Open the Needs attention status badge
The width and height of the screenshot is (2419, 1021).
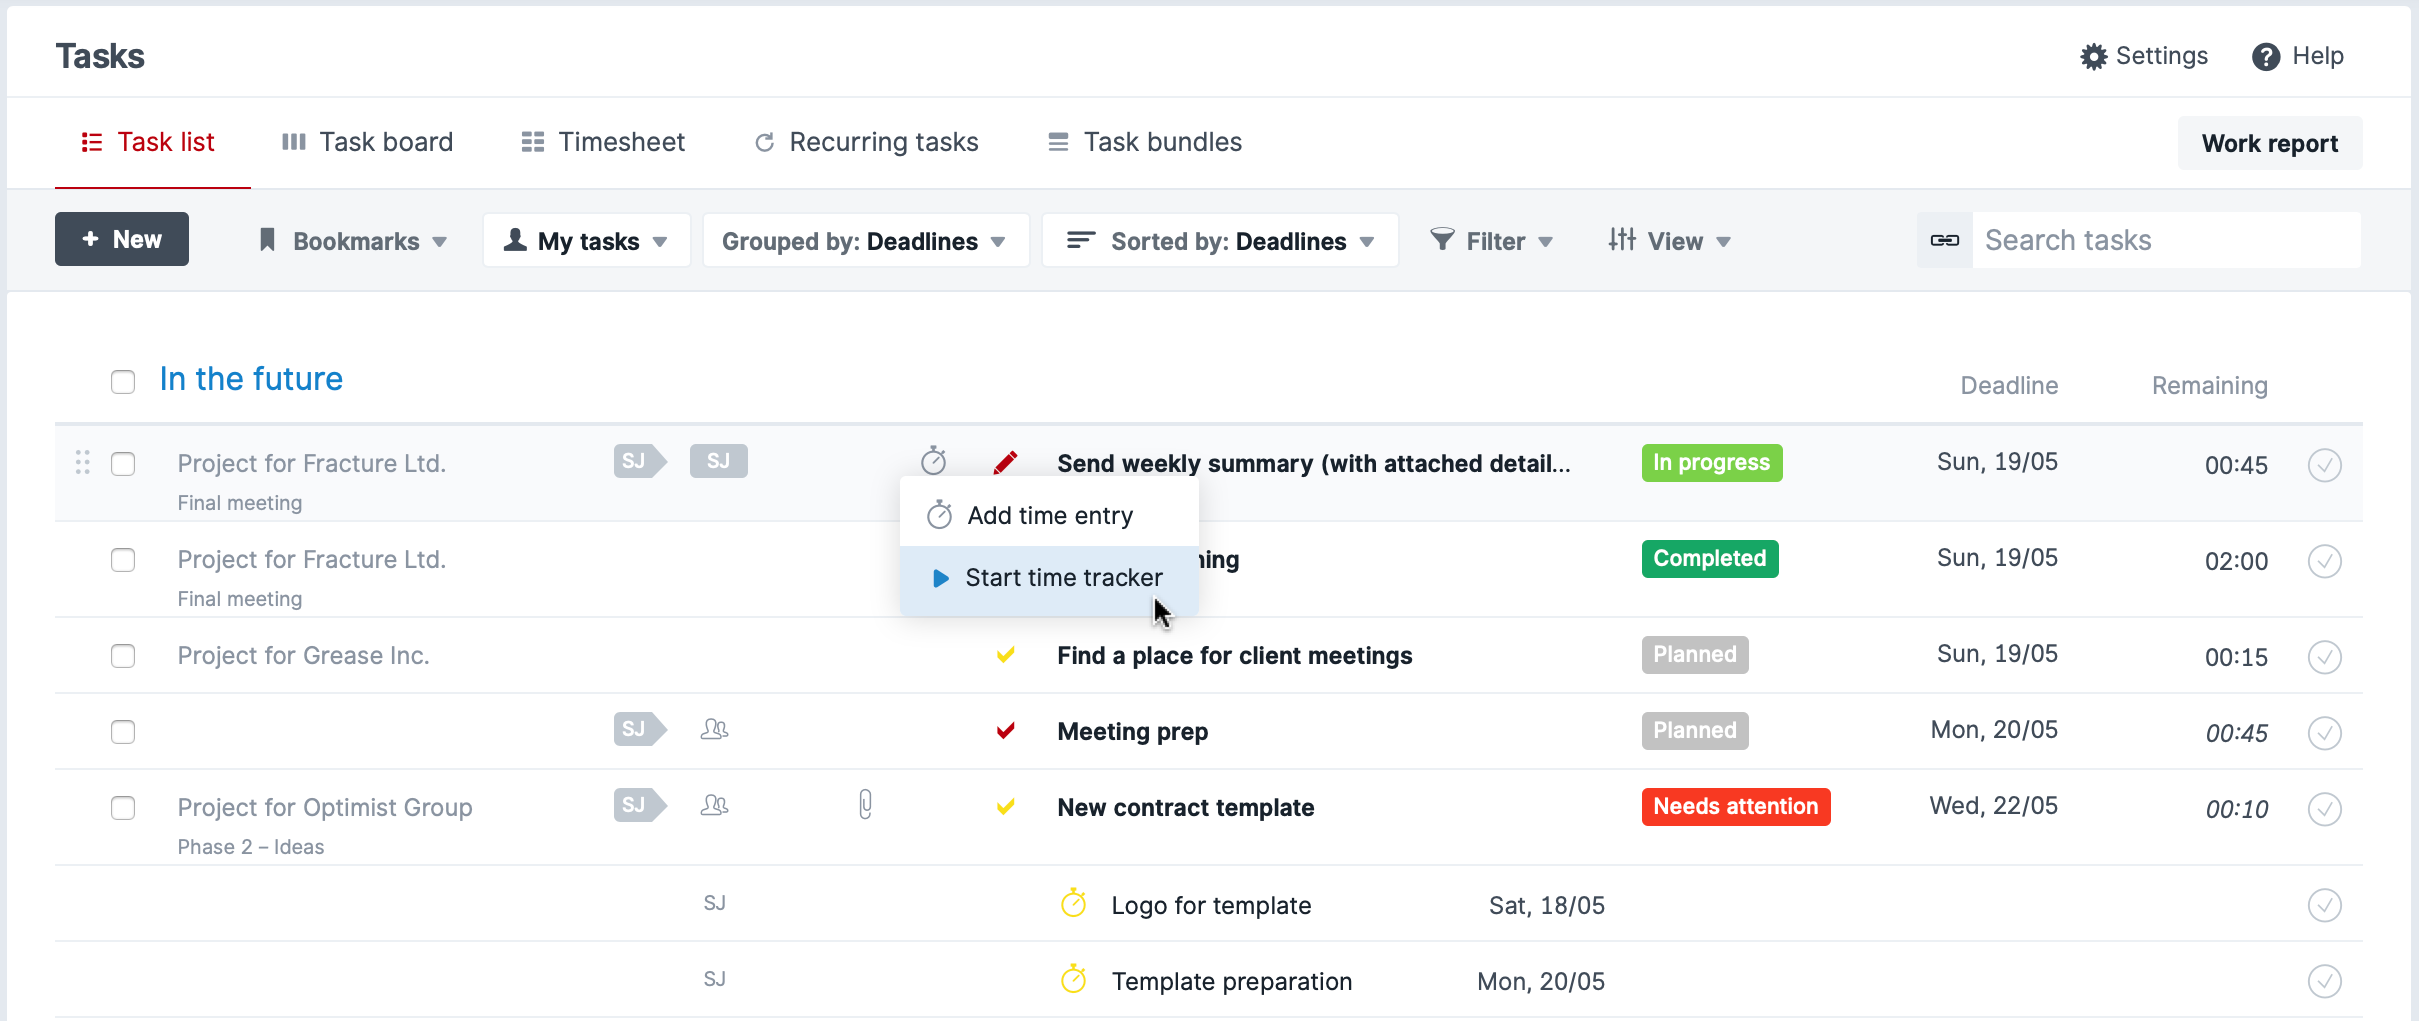[x=1735, y=807]
